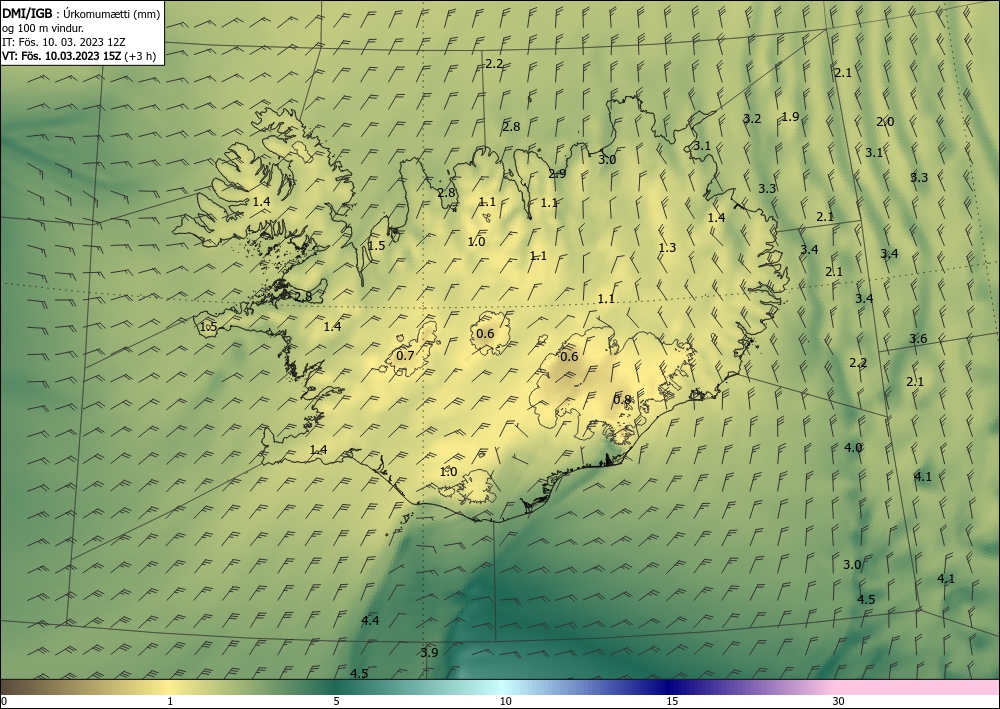Click the 1.9 precipitation value
Screen dimensions: 1000x709
click(790, 117)
